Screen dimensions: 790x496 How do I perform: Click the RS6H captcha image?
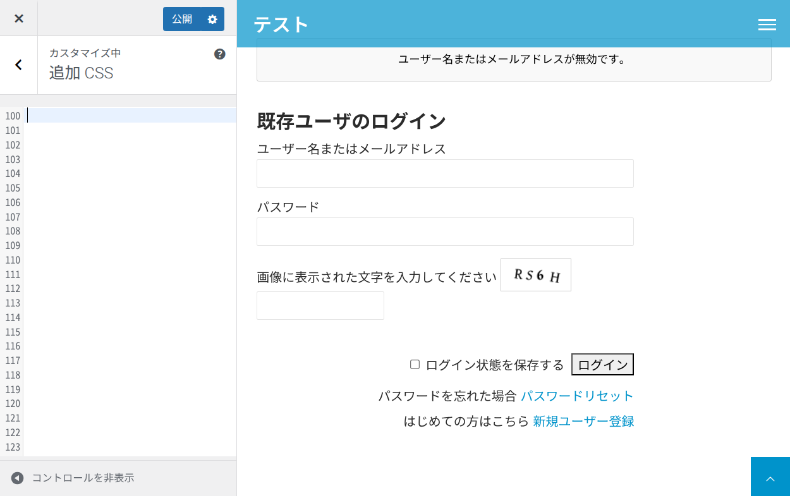click(x=536, y=275)
